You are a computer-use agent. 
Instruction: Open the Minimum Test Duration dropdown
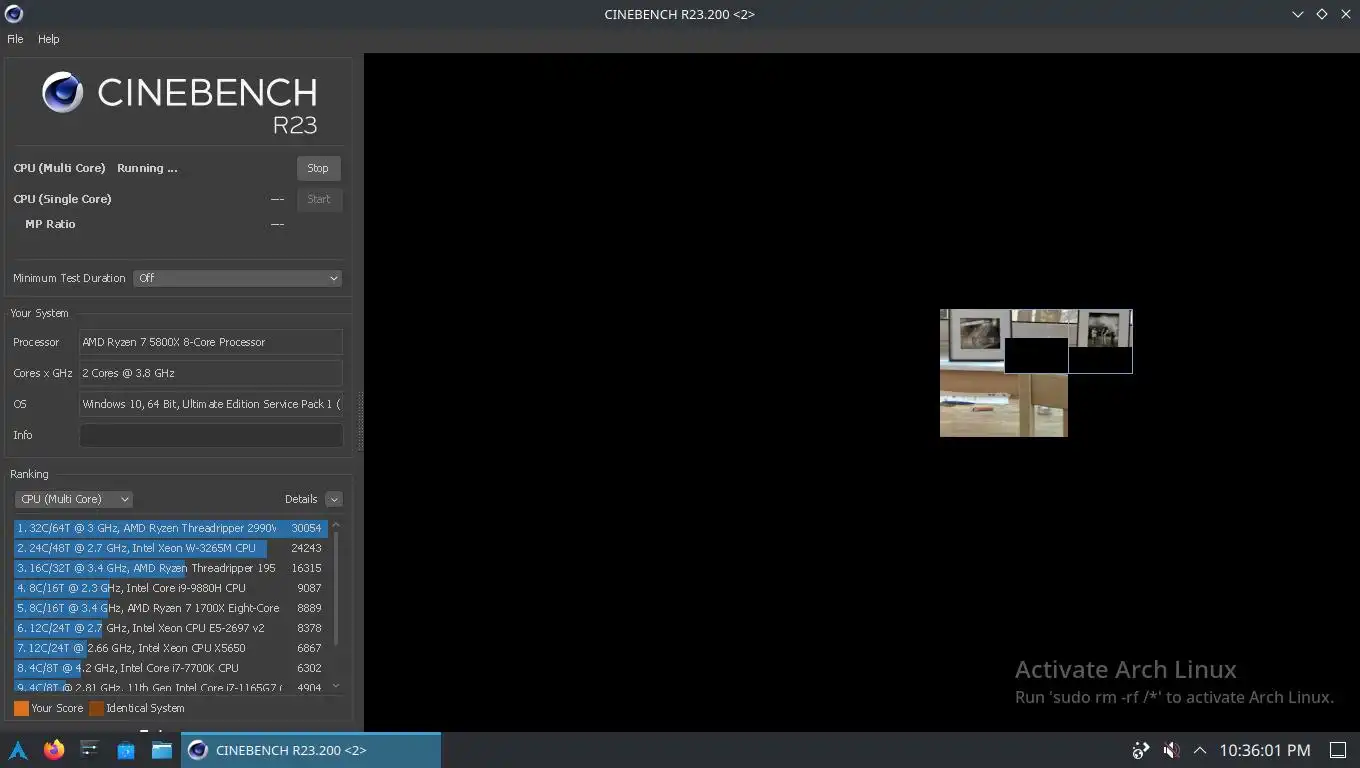237,278
